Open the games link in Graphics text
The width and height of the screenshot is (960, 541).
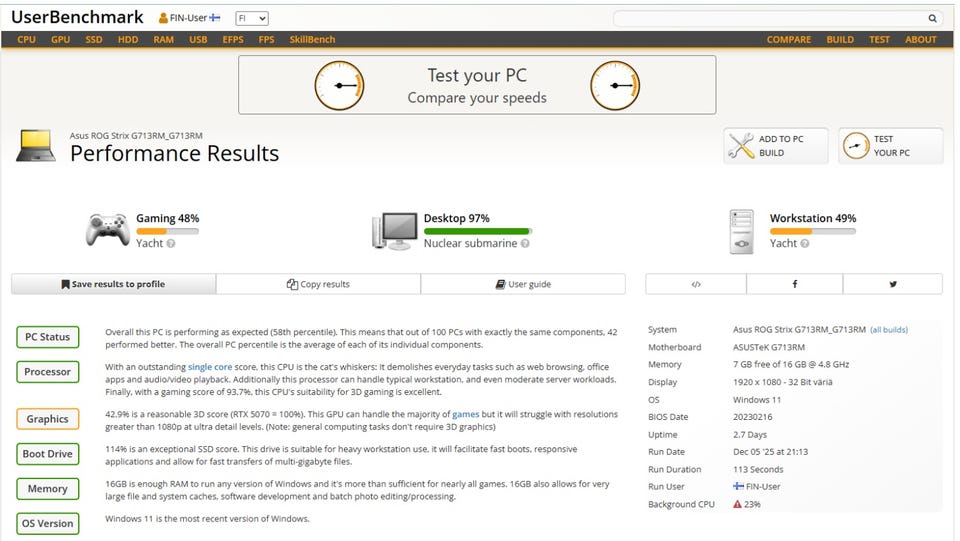(x=465, y=414)
